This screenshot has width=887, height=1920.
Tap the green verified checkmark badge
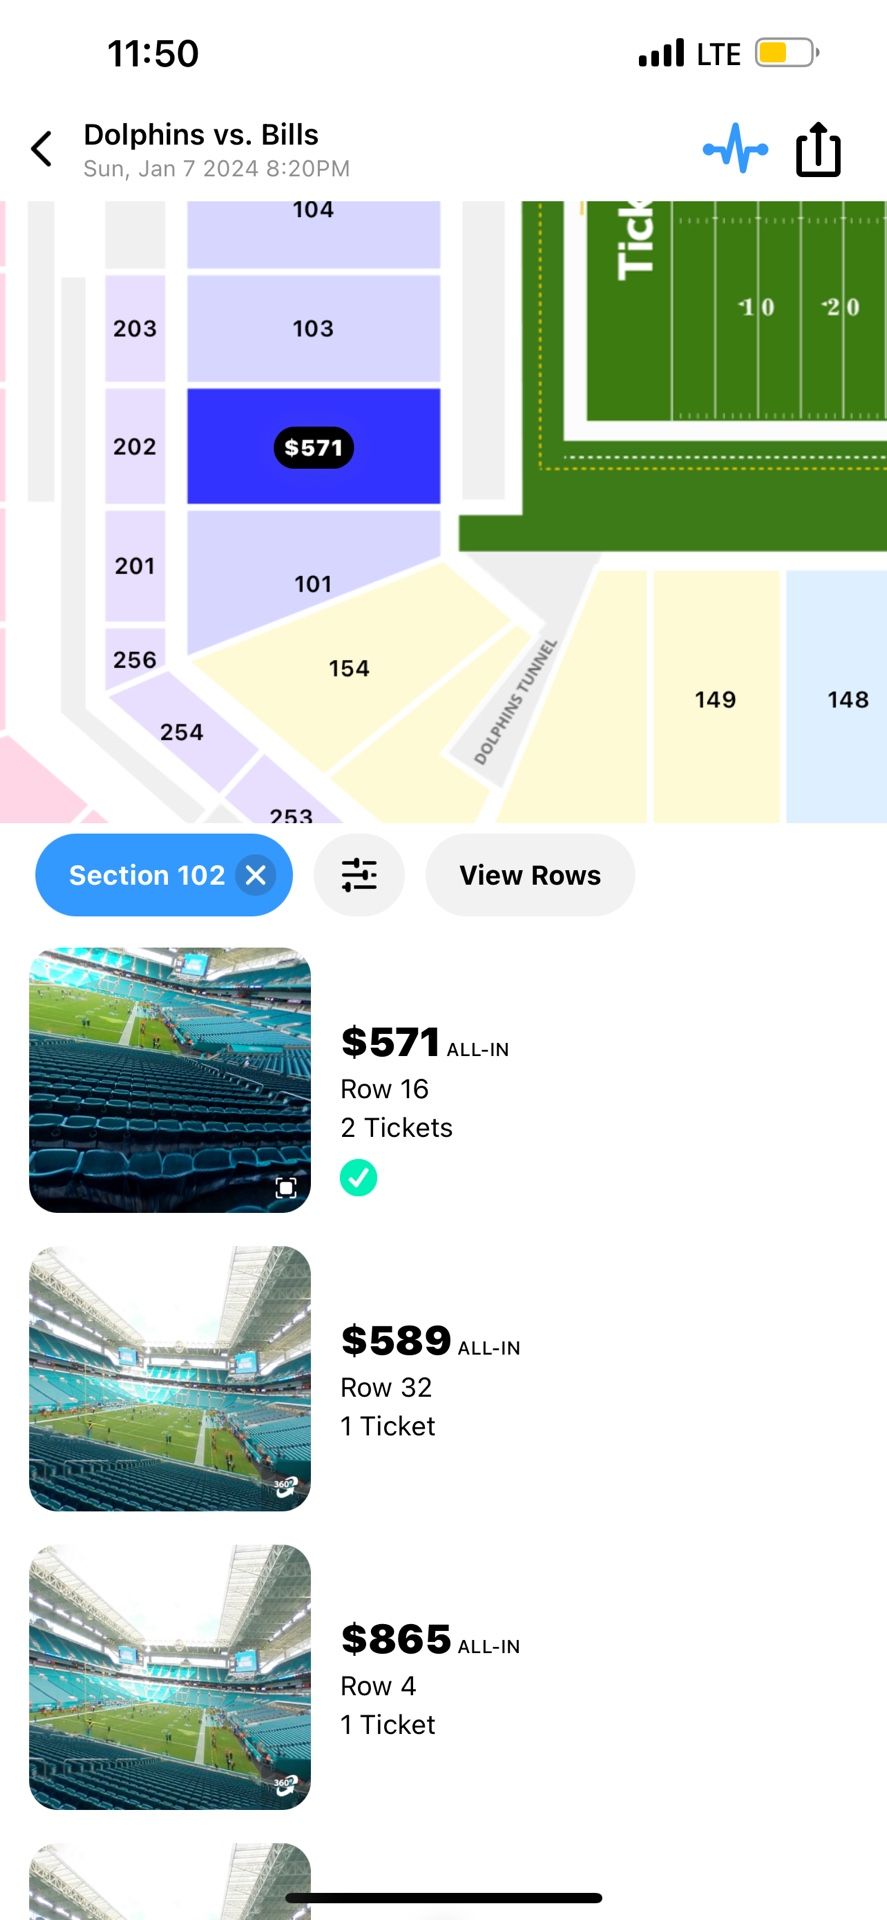pyautogui.click(x=358, y=1178)
